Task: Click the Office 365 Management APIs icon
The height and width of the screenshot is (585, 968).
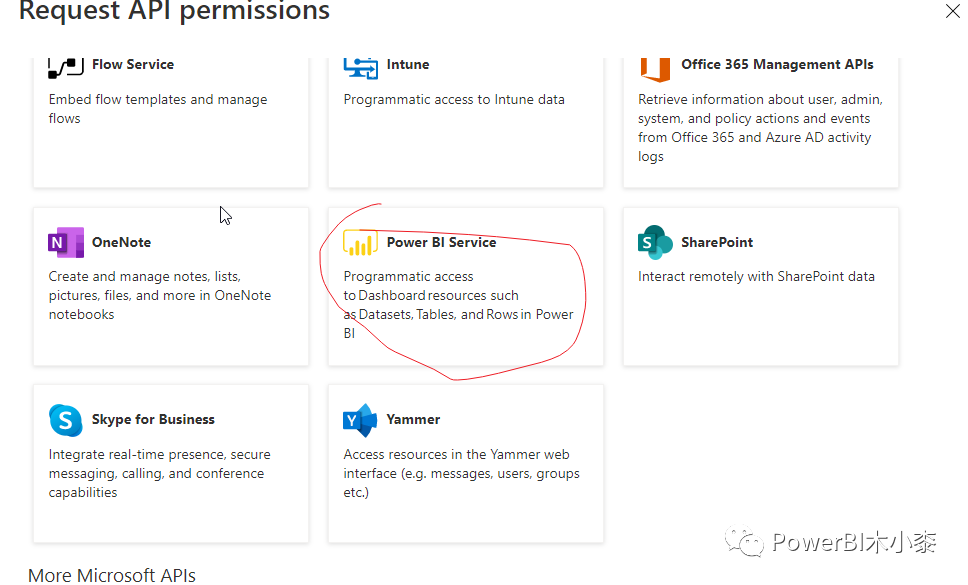Action: click(655, 69)
